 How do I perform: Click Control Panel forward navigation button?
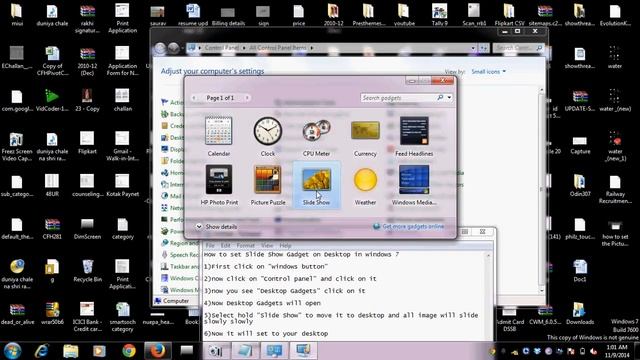point(173,48)
